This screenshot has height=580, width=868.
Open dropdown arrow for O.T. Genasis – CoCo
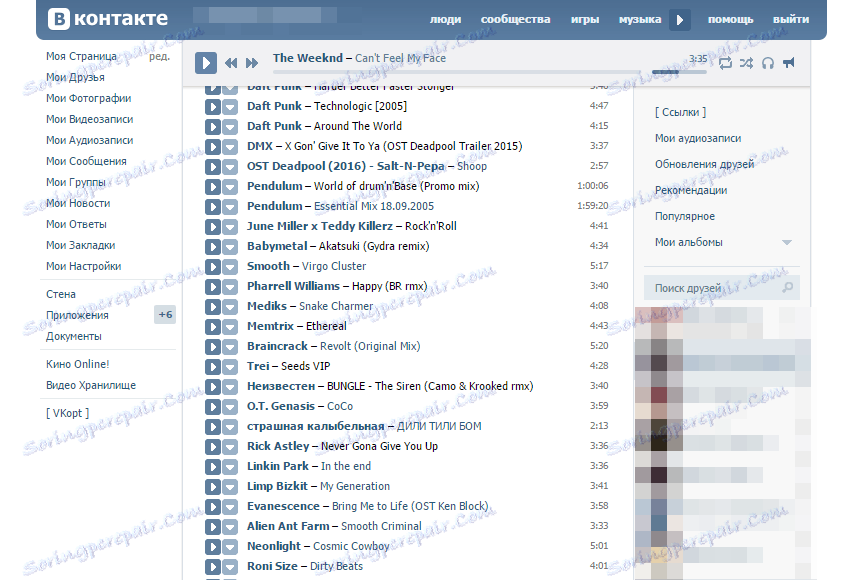tap(230, 406)
